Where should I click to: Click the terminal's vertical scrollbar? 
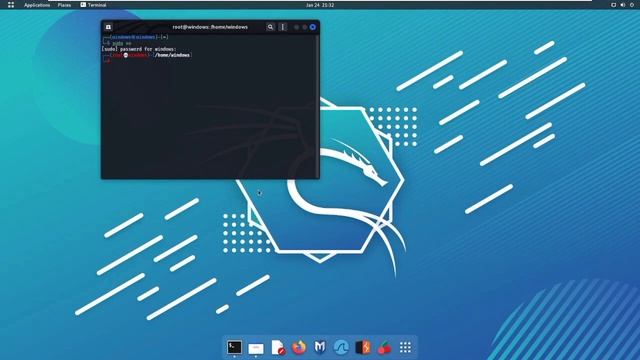(x=318, y=106)
